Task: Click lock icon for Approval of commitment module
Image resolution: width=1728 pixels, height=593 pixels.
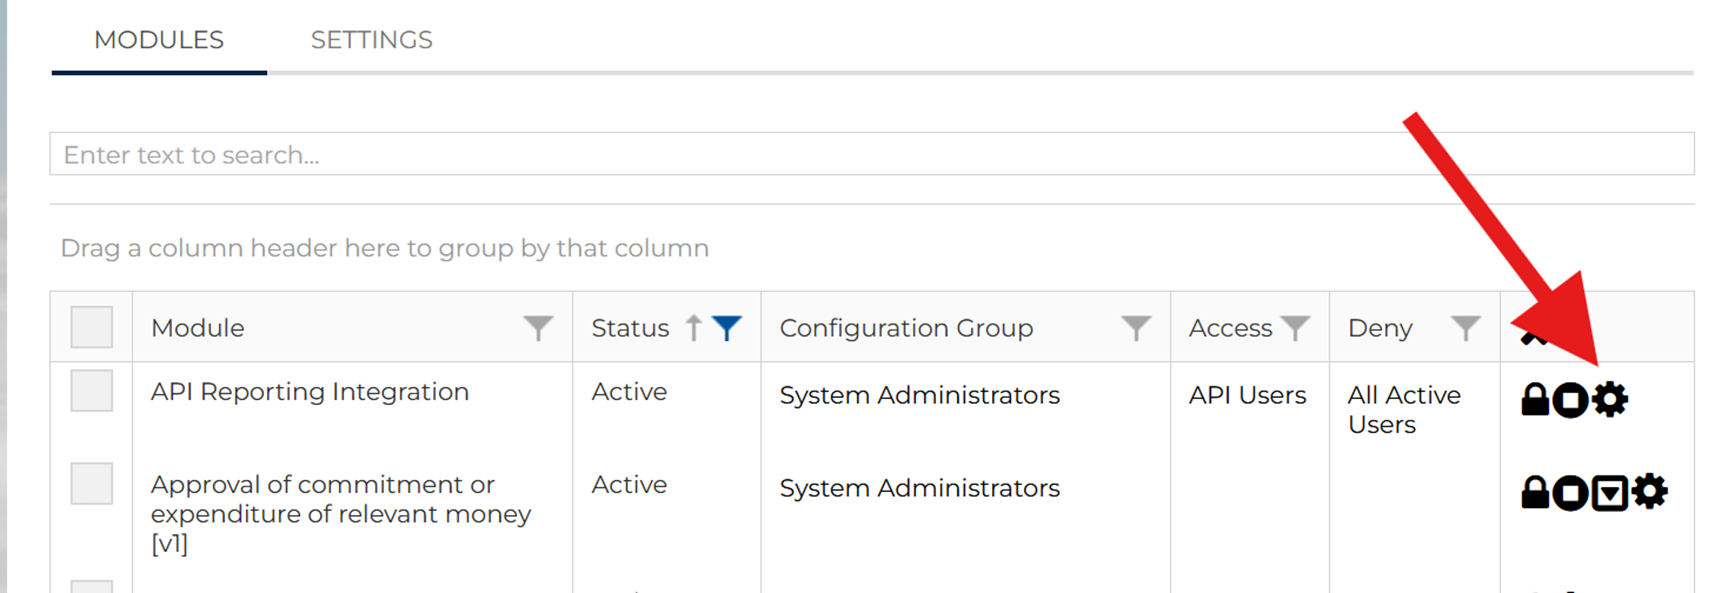Action: (x=1535, y=492)
